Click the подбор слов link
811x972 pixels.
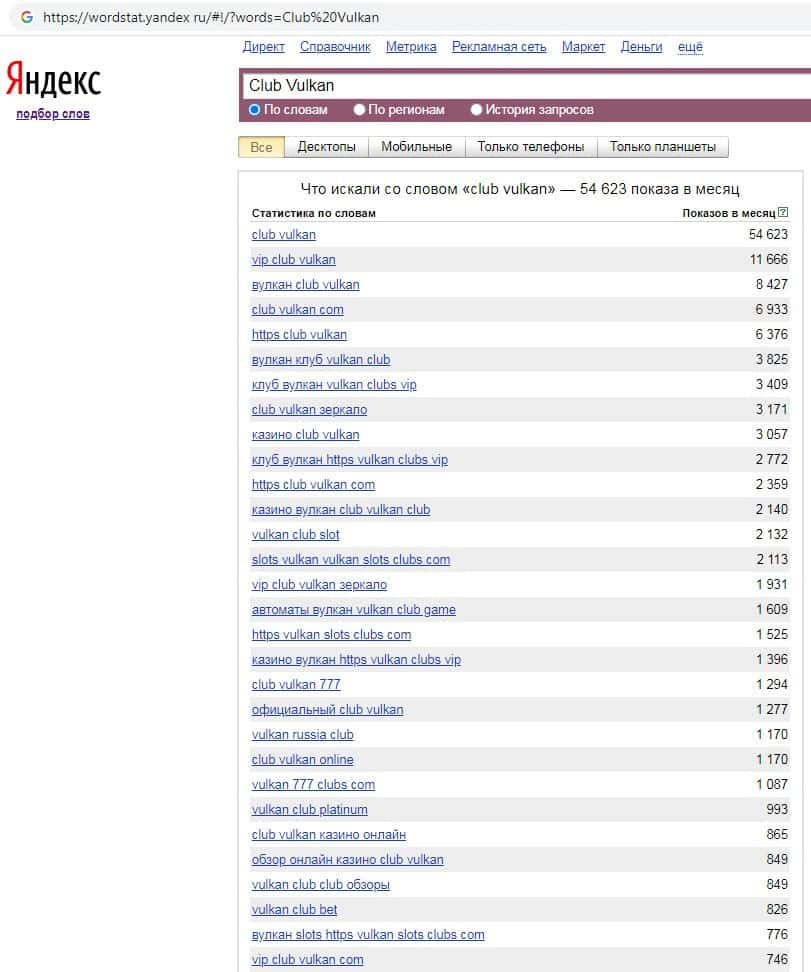click(53, 113)
